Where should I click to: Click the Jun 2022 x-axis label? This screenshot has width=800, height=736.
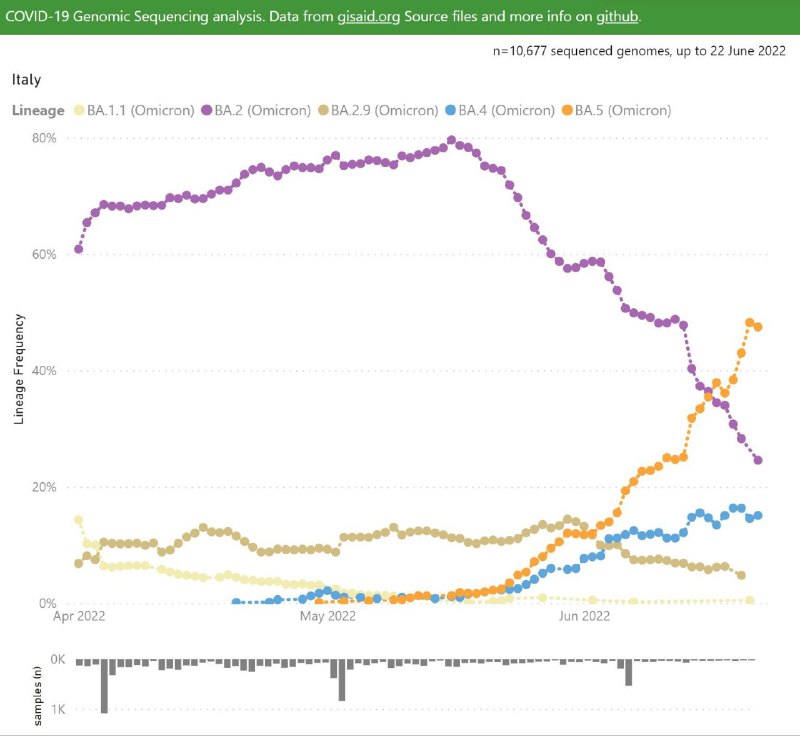pyautogui.click(x=584, y=616)
